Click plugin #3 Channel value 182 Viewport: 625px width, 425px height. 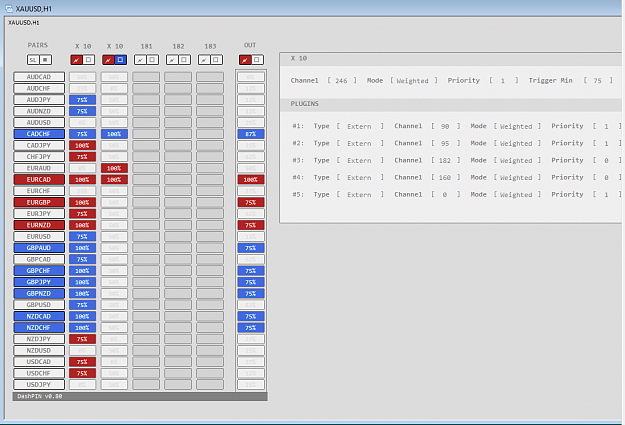445,161
